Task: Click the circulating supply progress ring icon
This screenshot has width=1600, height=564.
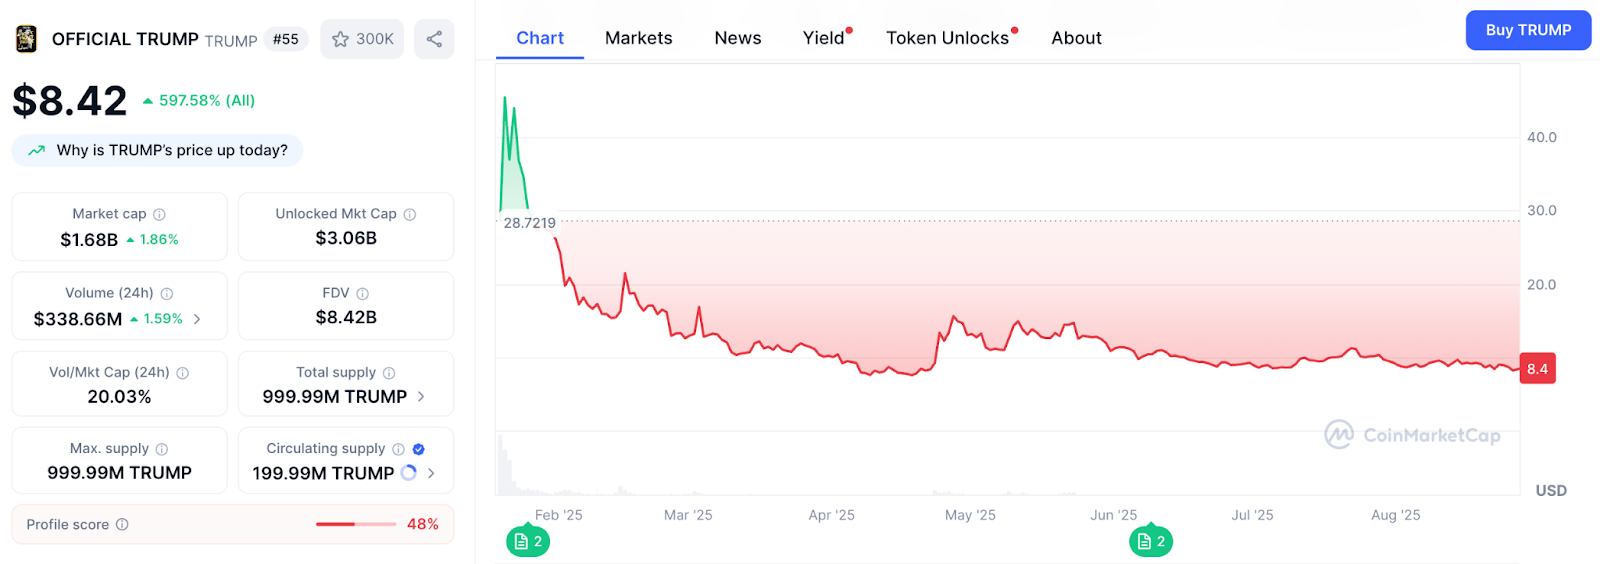Action: [x=409, y=473]
